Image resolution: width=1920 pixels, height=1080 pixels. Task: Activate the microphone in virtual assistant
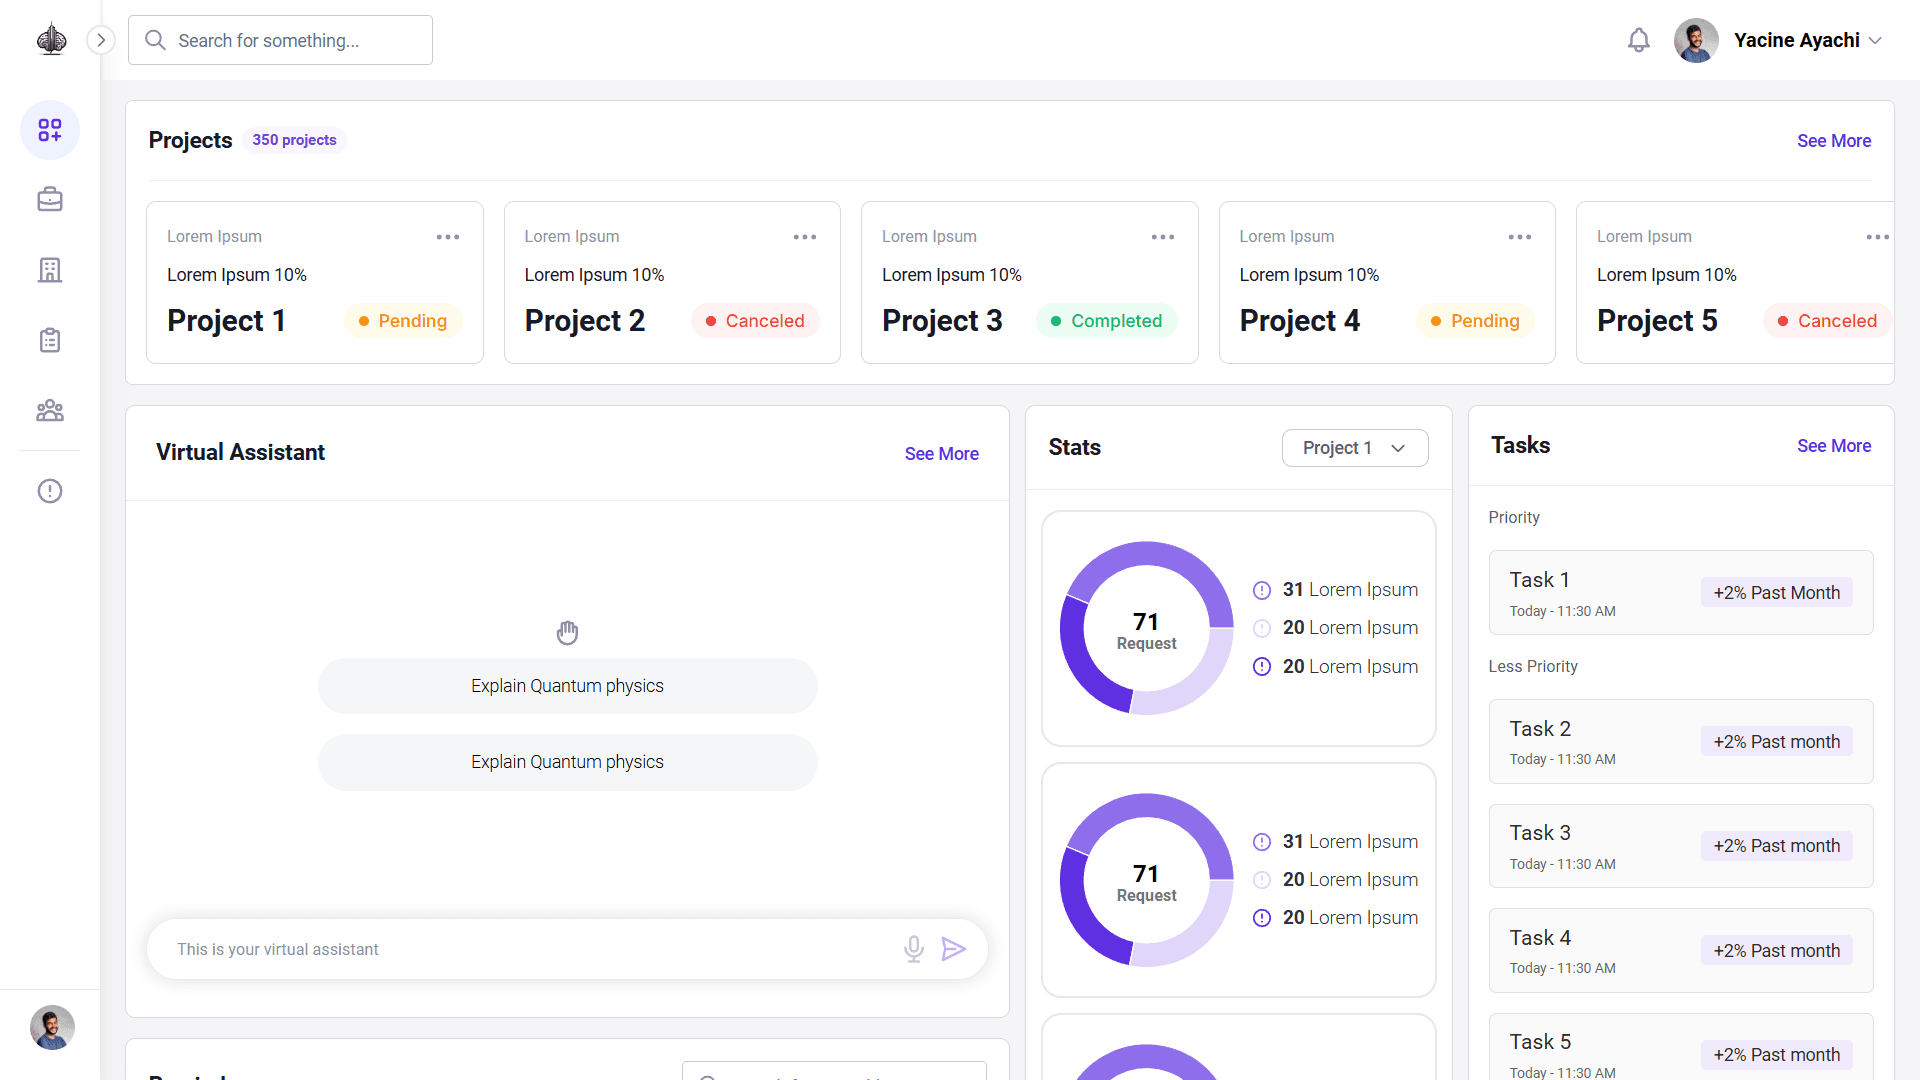[913, 949]
